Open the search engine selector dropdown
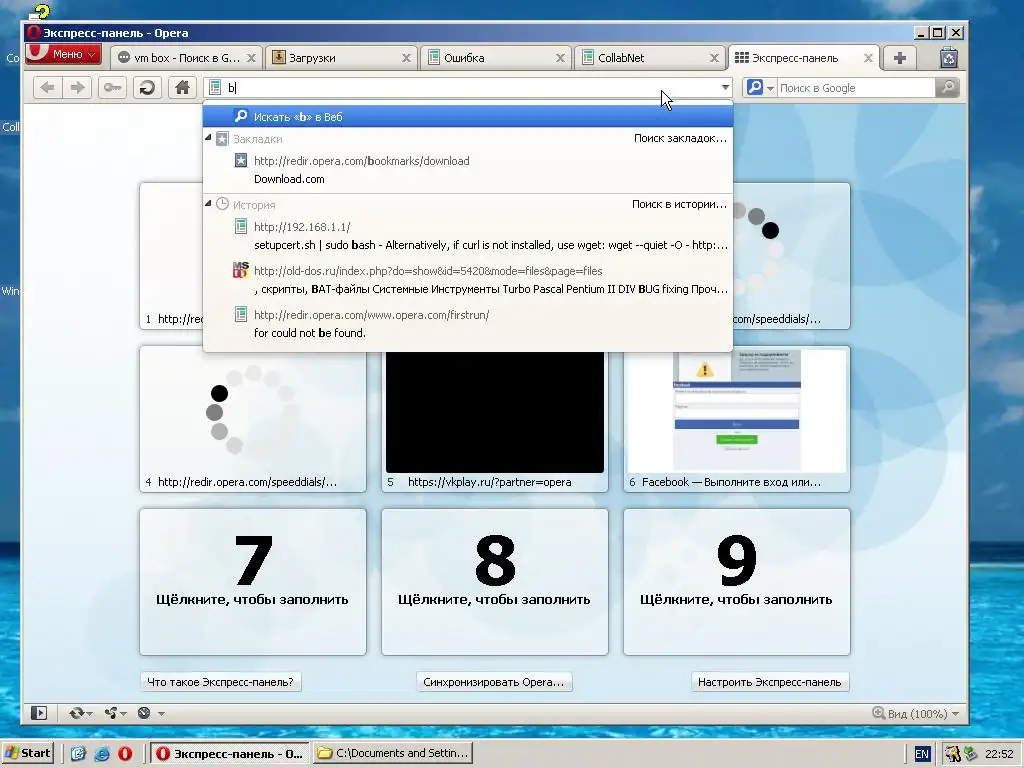The width and height of the screenshot is (1024, 768). [760, 88]
